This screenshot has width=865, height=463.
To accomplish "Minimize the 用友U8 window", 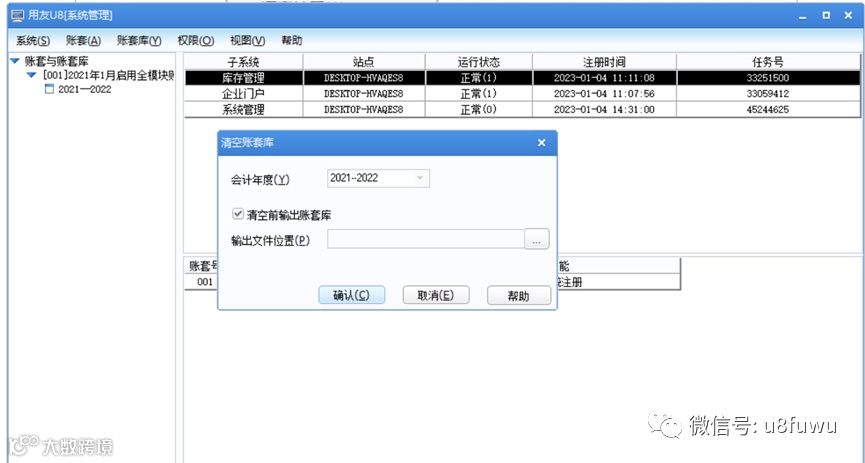I will (x=803, y=16).
